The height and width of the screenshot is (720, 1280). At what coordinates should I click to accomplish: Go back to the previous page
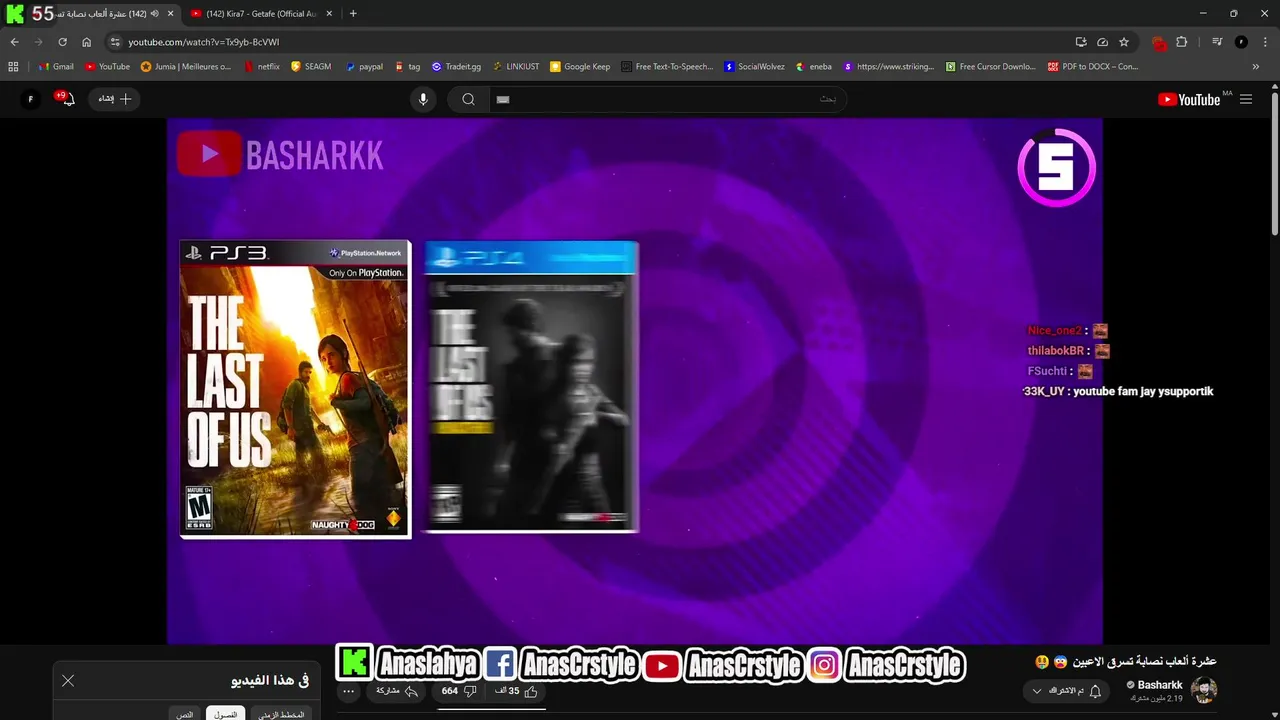tap(14, 42)
